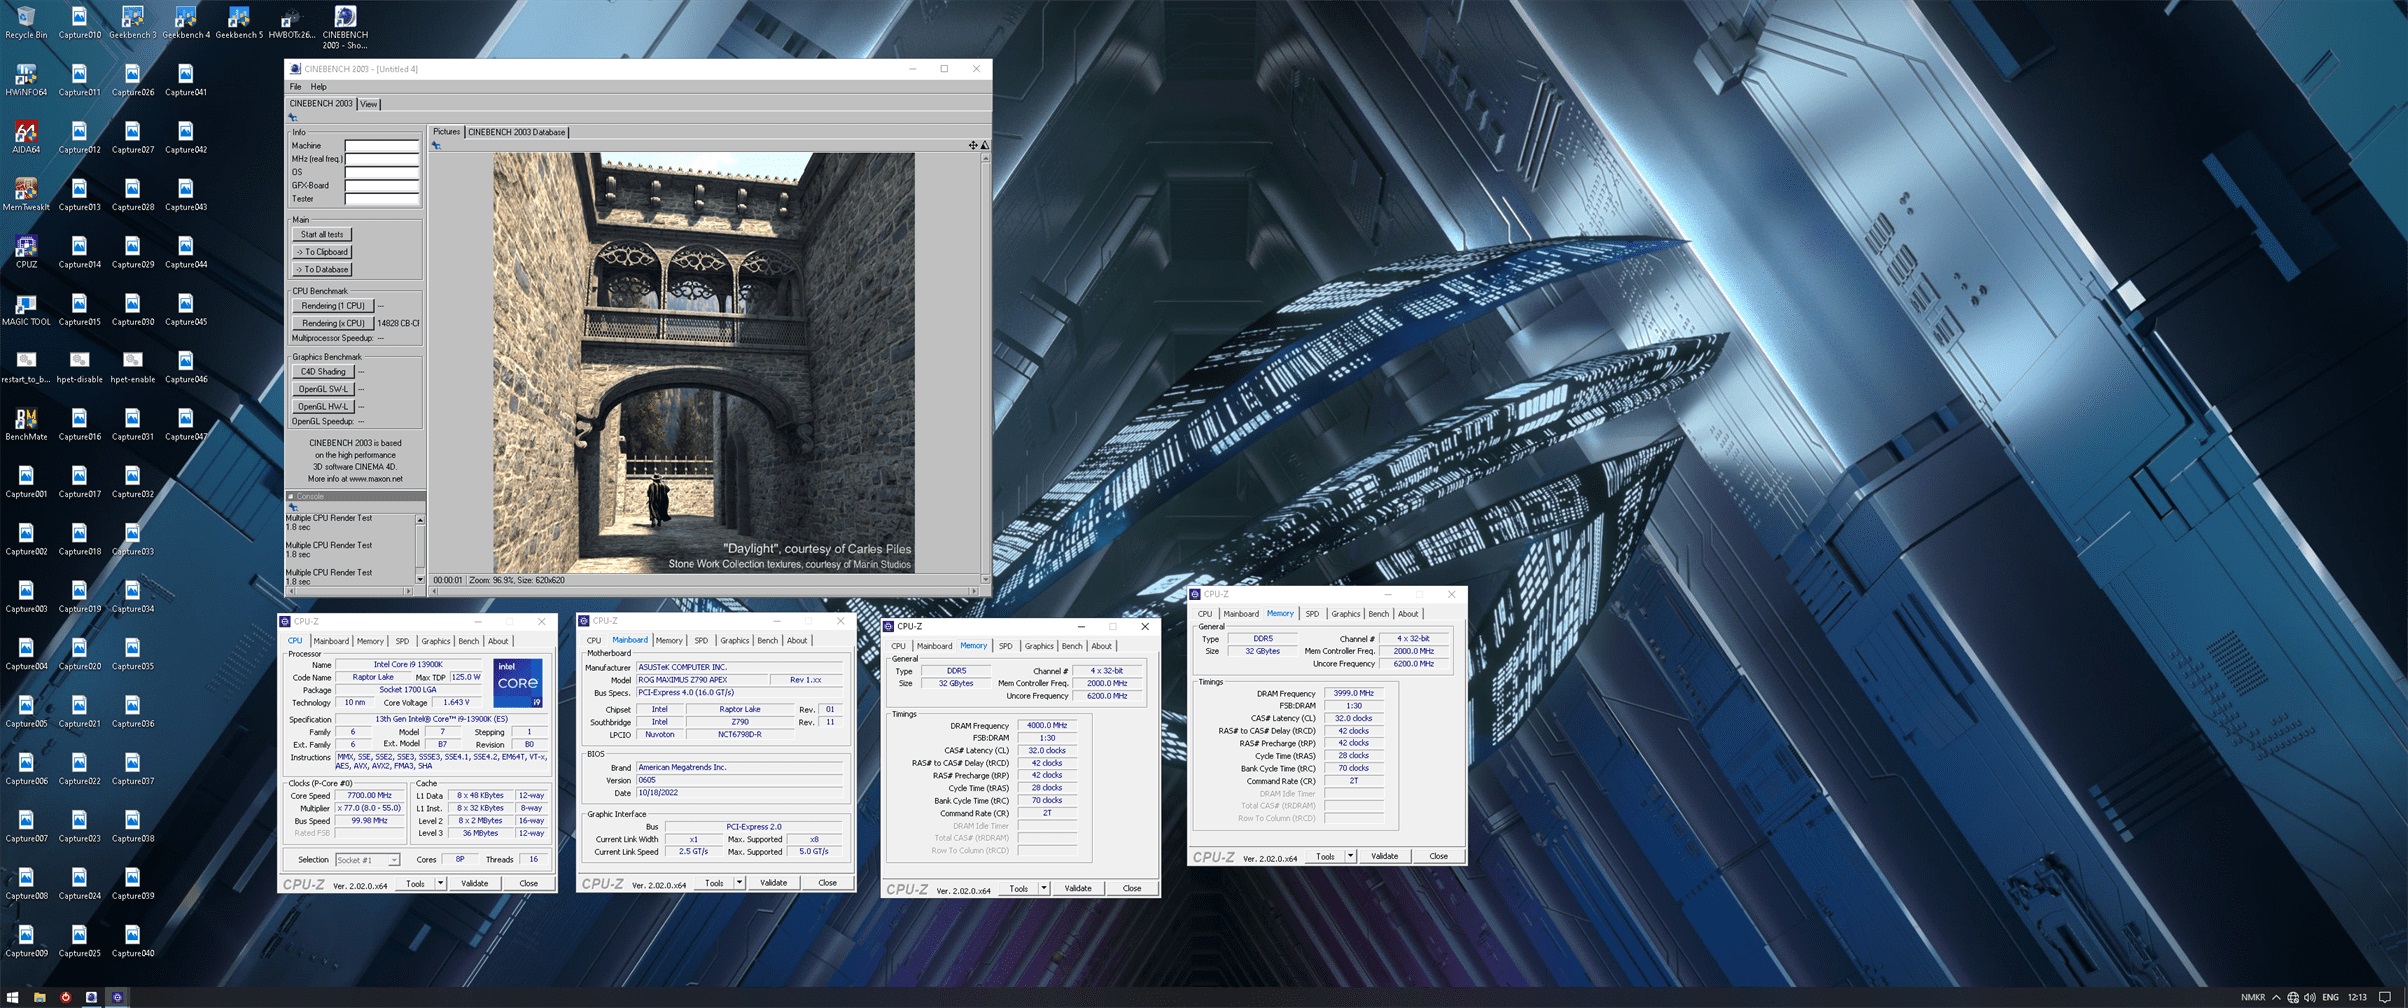Click the -> To Clipboard button
This screenshot has height=1008, width=2408.
pos(322,252)
